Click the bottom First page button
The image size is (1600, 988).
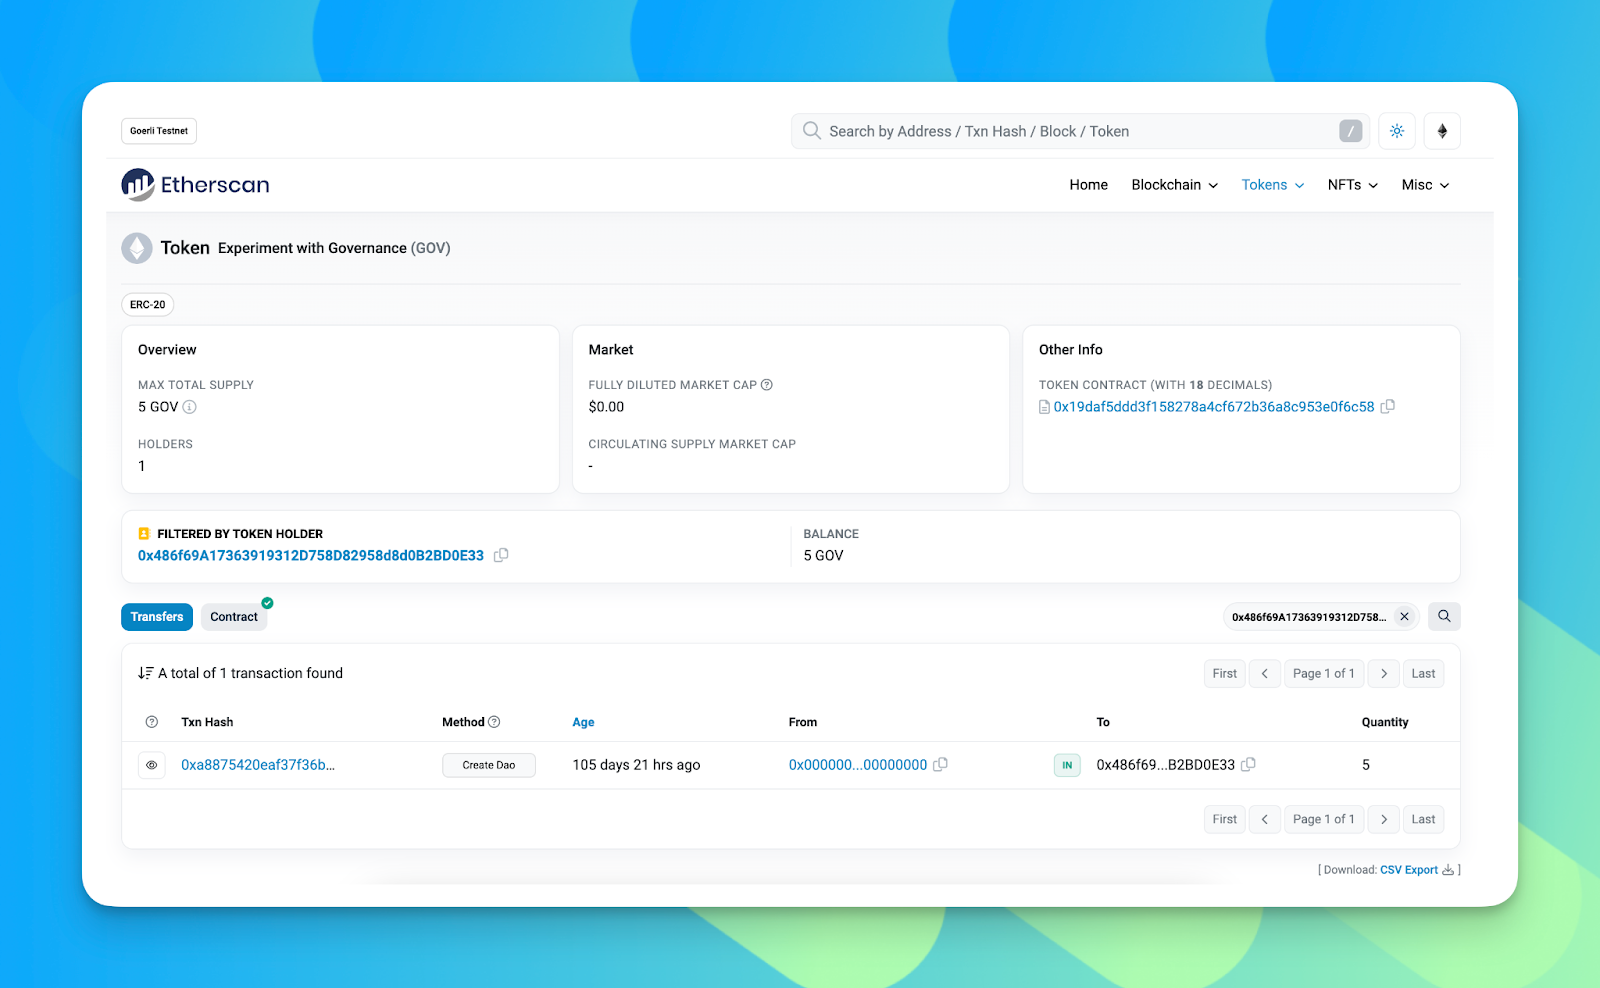(1225, 819)
